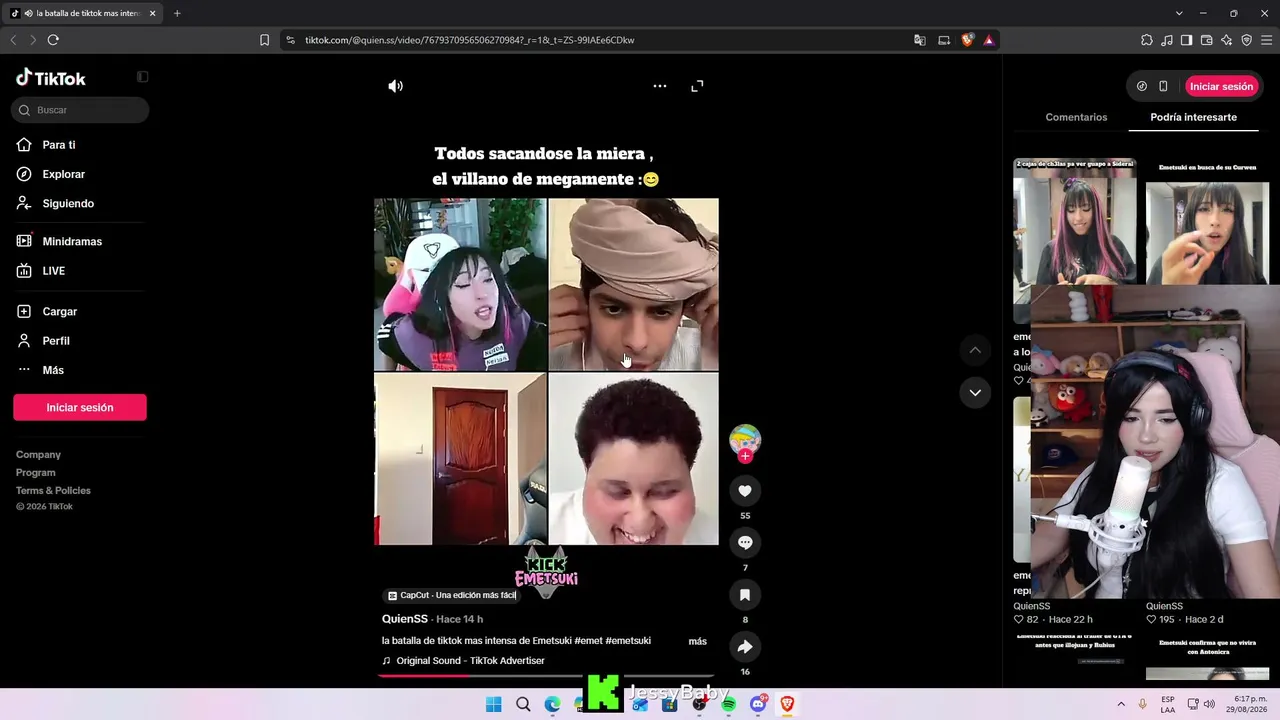Open the TikTok coins icon in header

point(1142,86)
